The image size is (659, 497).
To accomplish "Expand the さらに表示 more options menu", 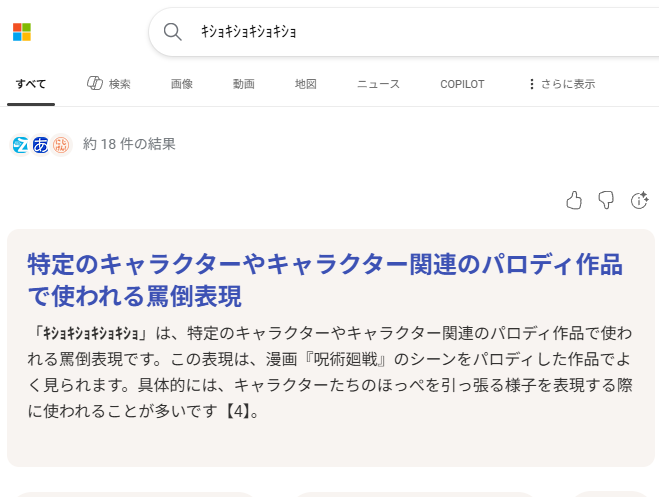I will pos(561,84).
